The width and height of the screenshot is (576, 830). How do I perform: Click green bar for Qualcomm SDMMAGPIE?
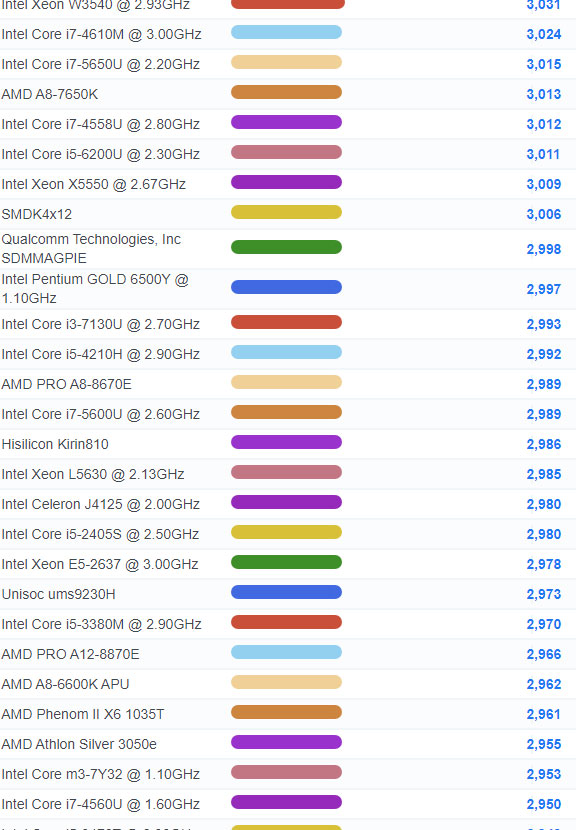click(286, 247)
